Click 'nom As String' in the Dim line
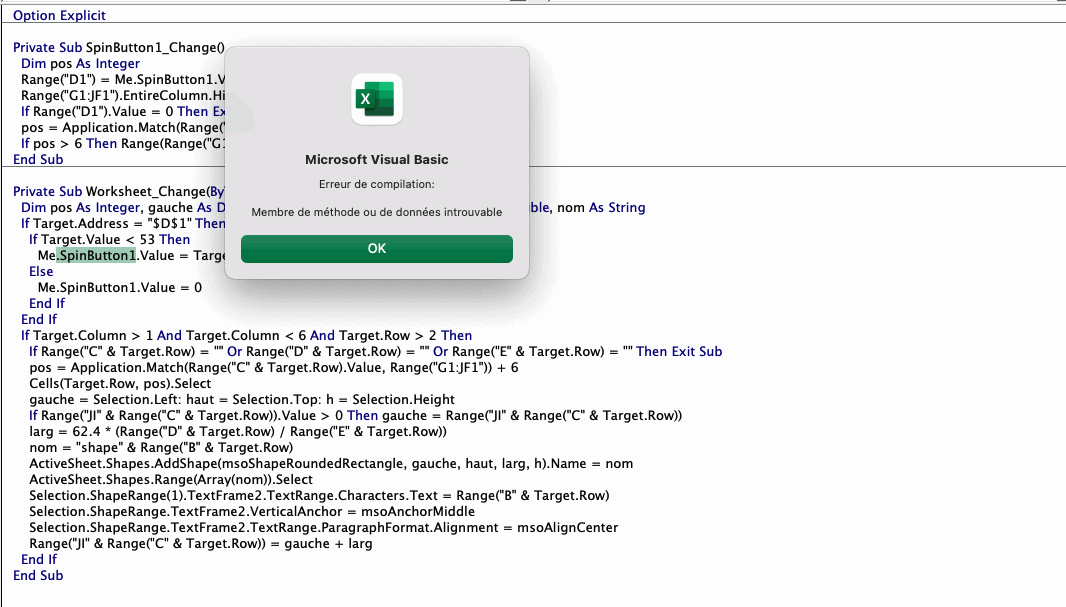This screenshot has width=1066, height=607. tap(601, 207)
